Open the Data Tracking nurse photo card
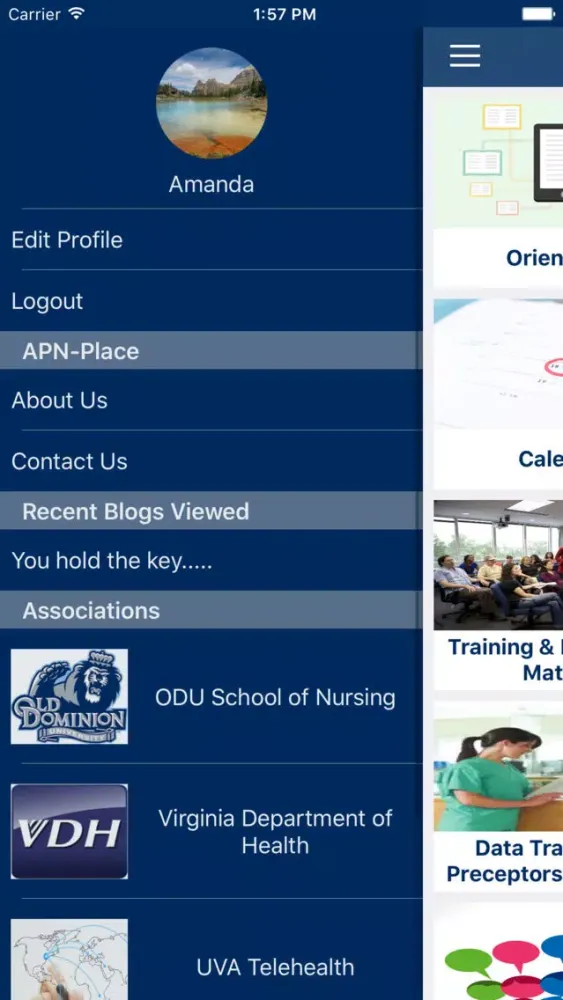 [498, 766]
